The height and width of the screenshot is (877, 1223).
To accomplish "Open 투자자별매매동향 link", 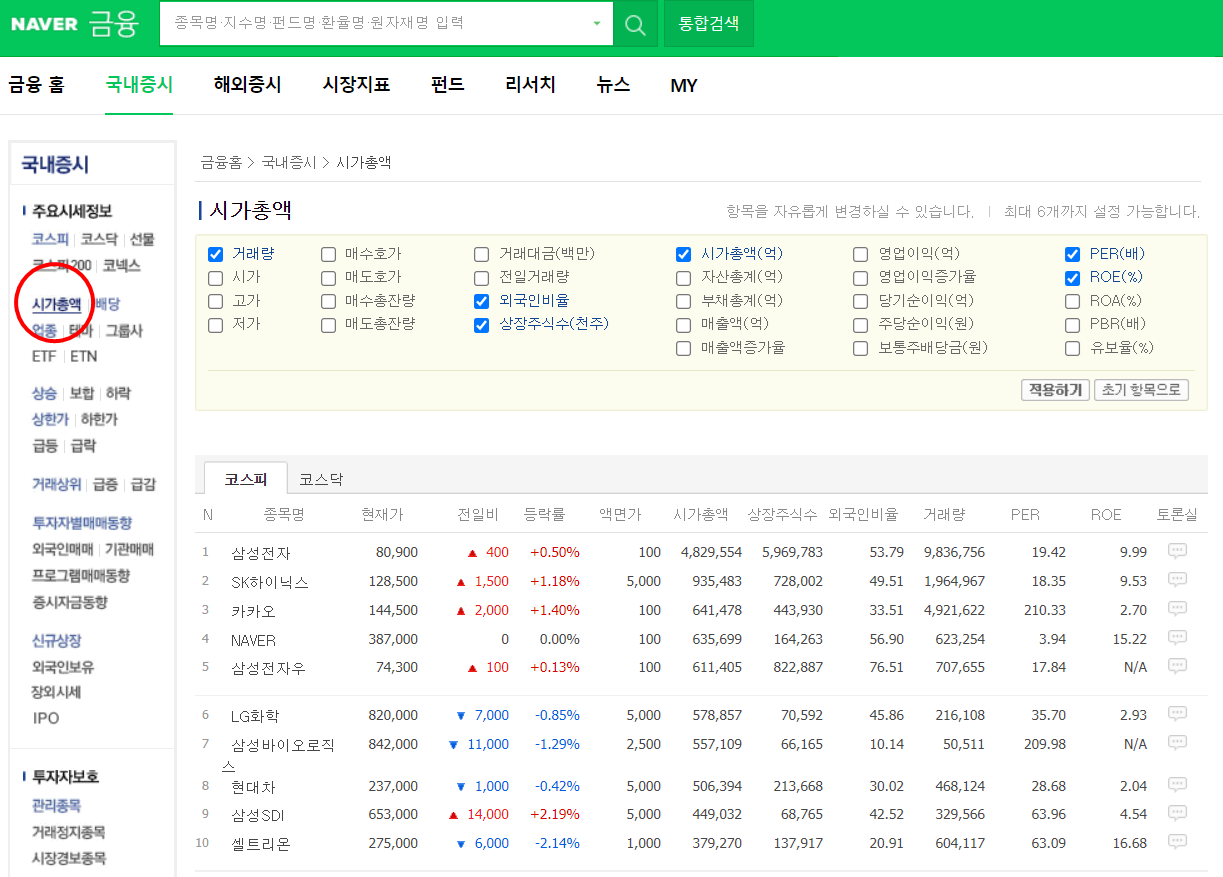I will (x=82, y=523).
